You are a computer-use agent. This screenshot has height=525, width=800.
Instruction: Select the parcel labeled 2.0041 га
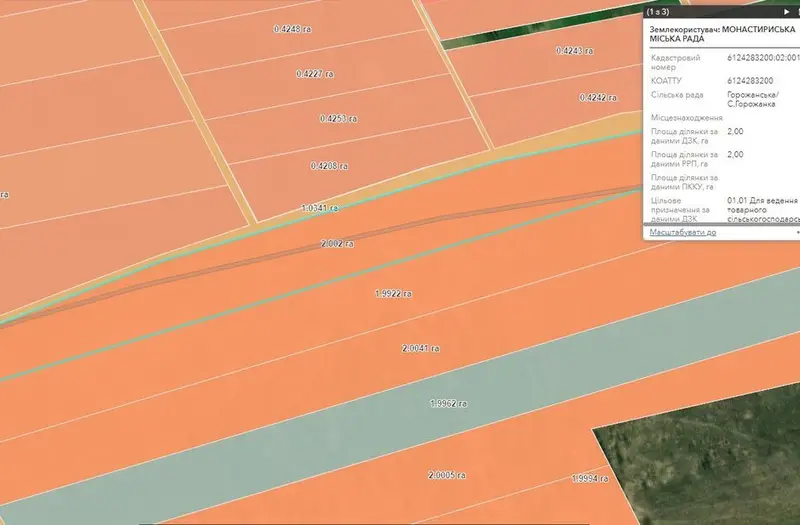[420, 348]
